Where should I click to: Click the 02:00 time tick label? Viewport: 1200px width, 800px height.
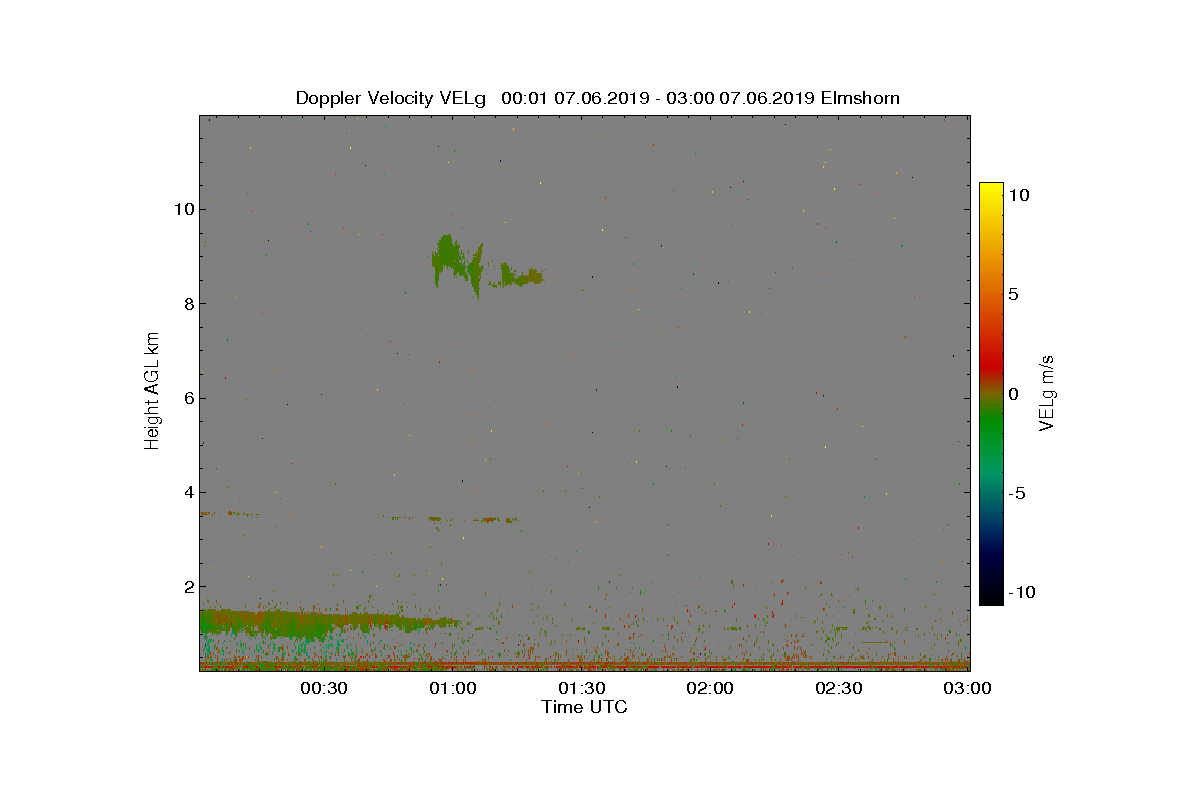point(710,688)
